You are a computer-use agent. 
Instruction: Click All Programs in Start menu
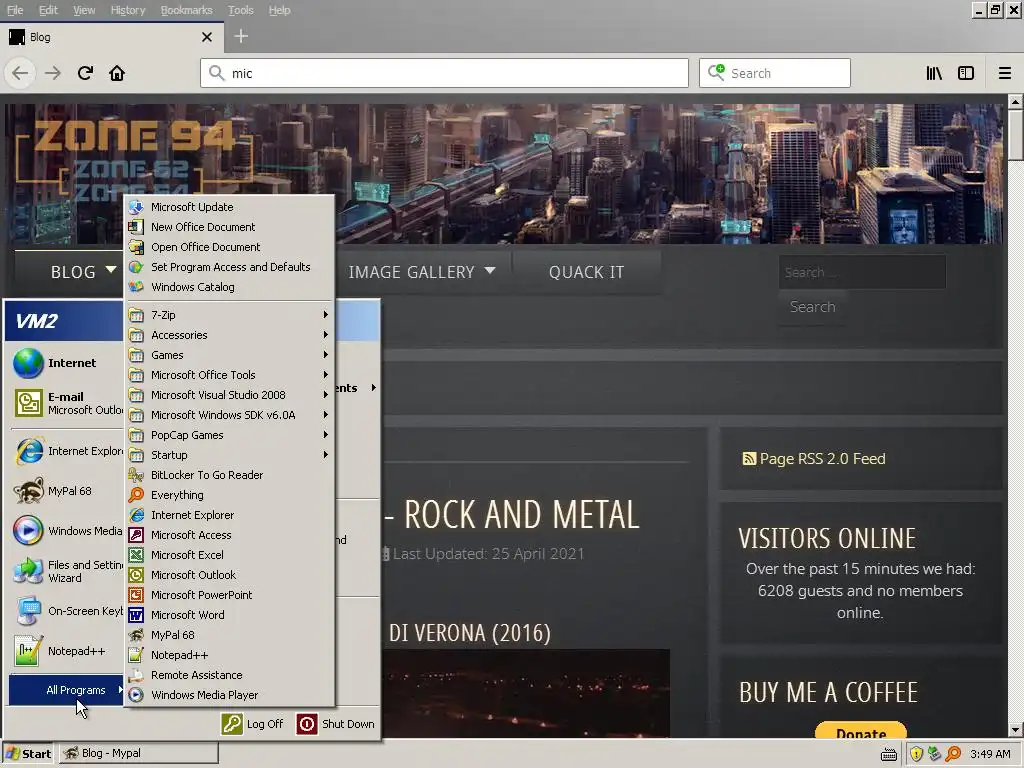click(x=67, y=690)
